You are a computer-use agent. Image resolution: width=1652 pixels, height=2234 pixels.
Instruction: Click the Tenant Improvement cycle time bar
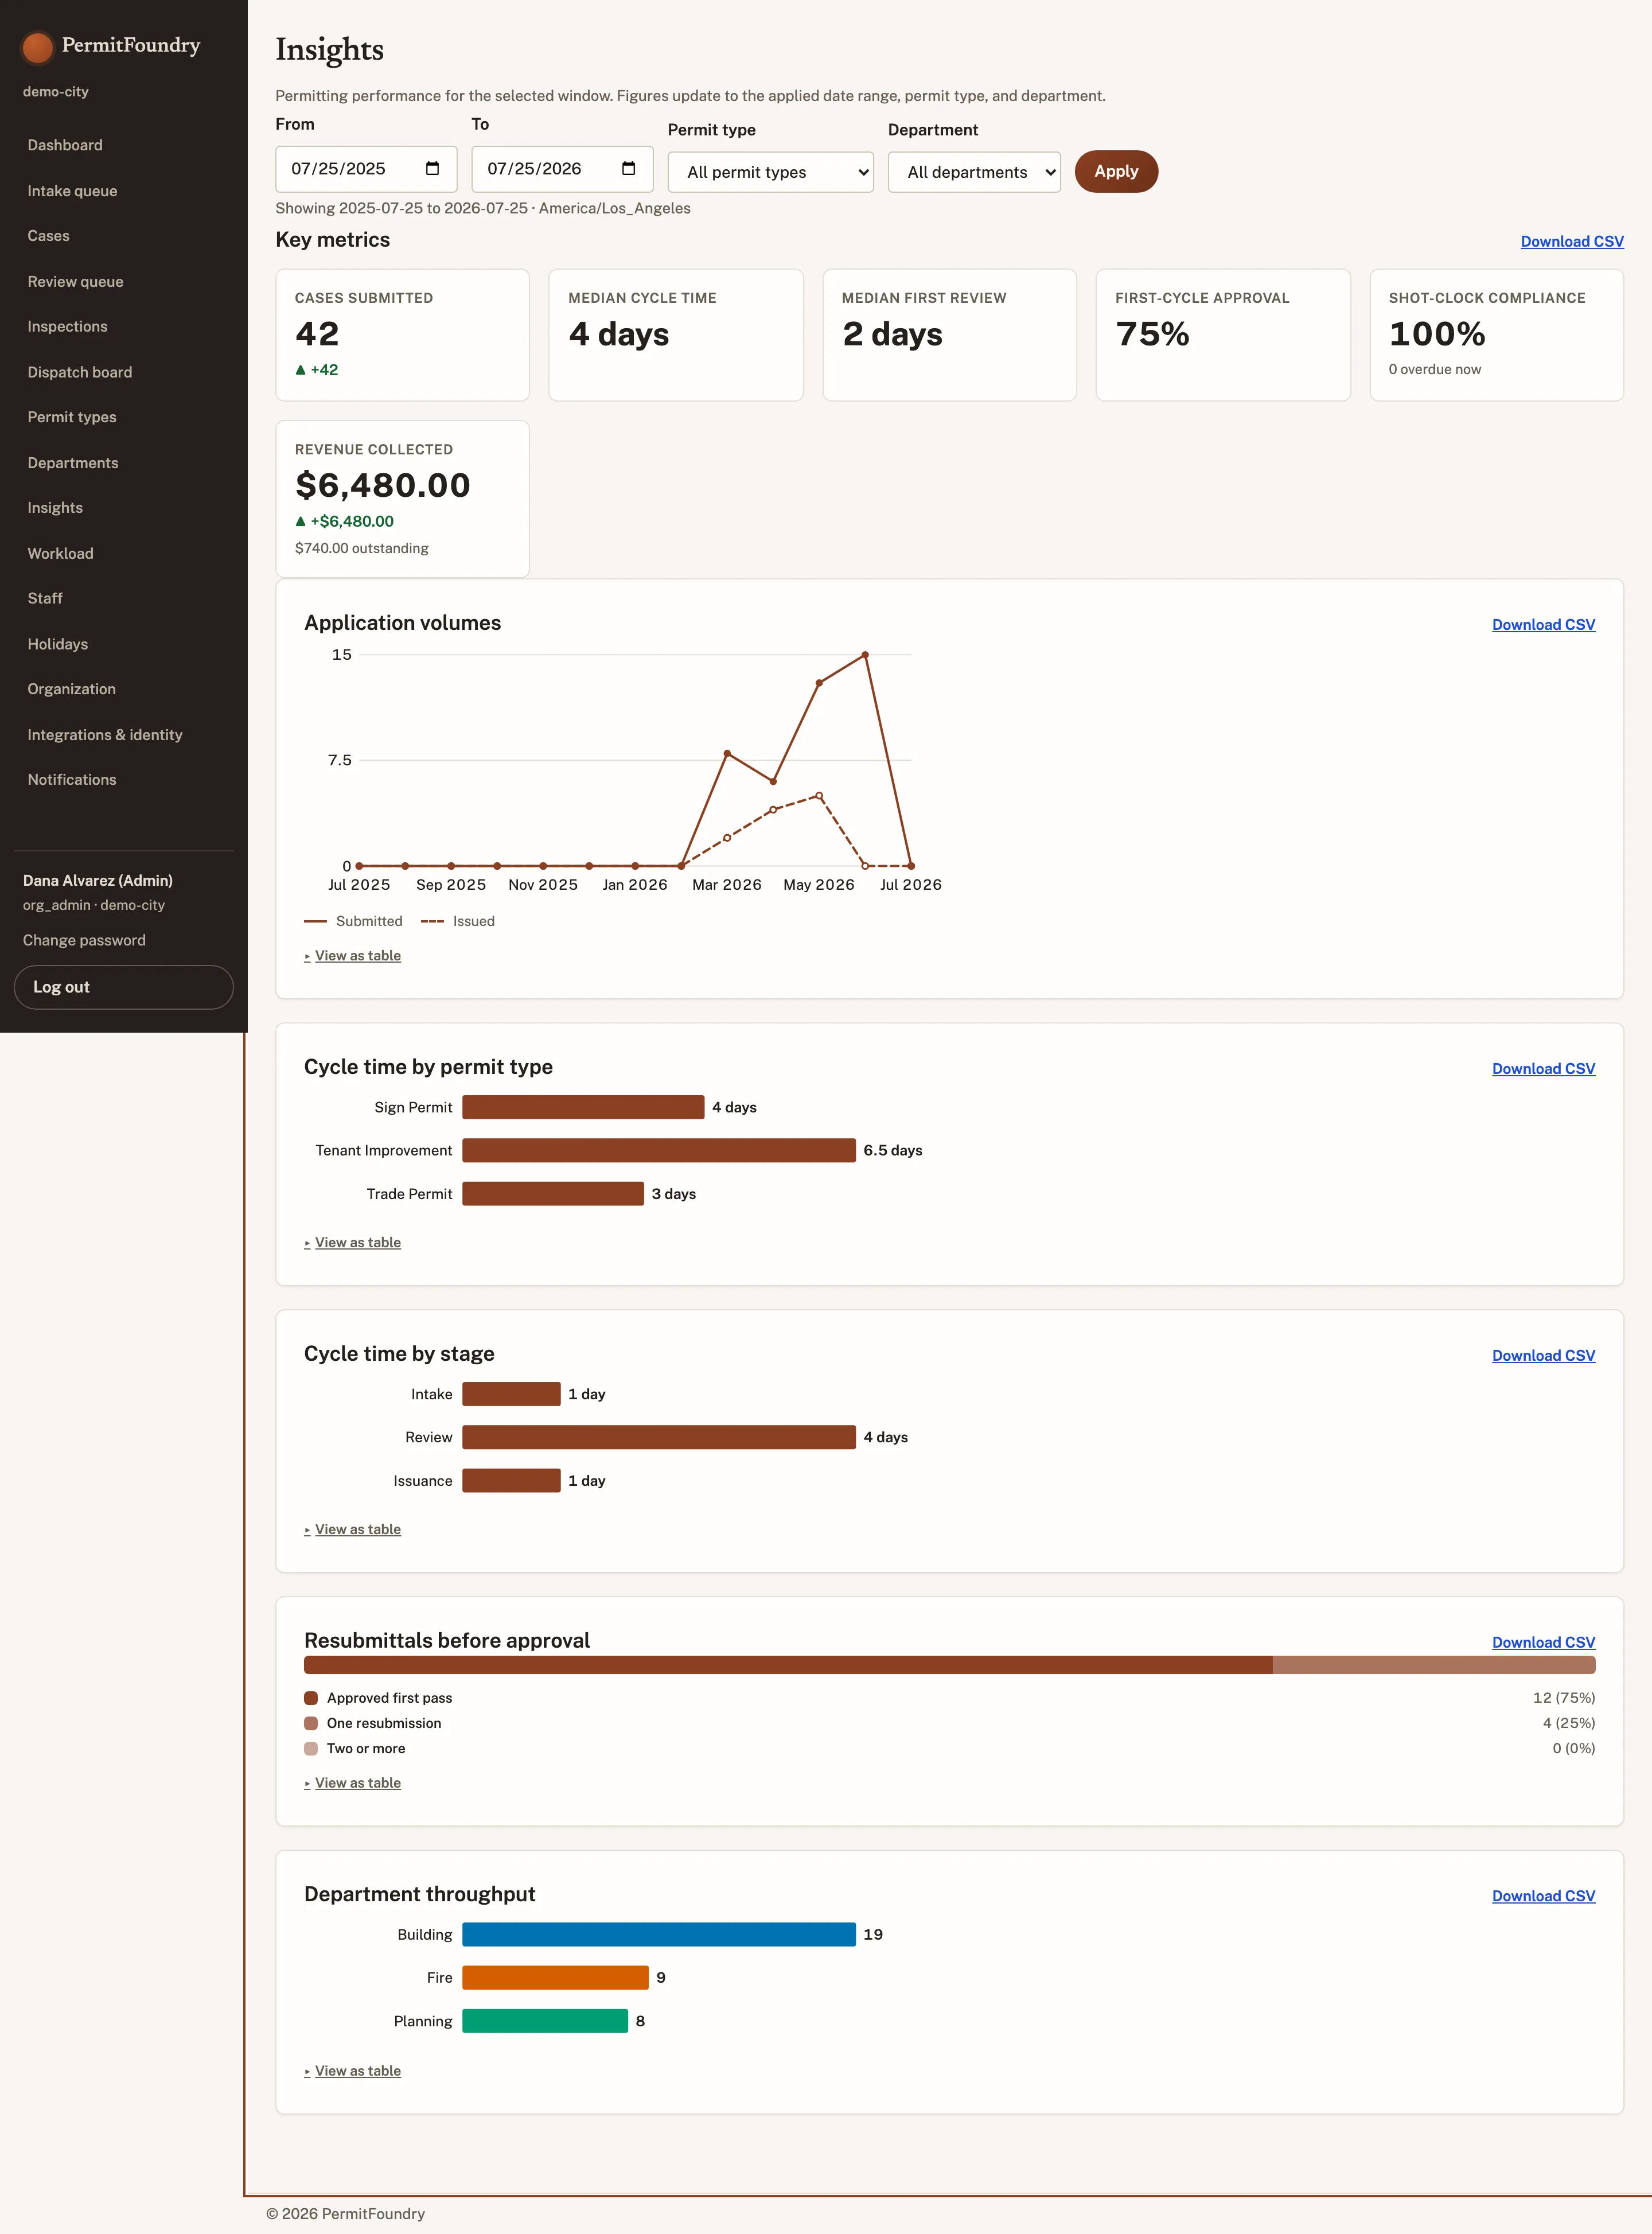pos(659,1150)
